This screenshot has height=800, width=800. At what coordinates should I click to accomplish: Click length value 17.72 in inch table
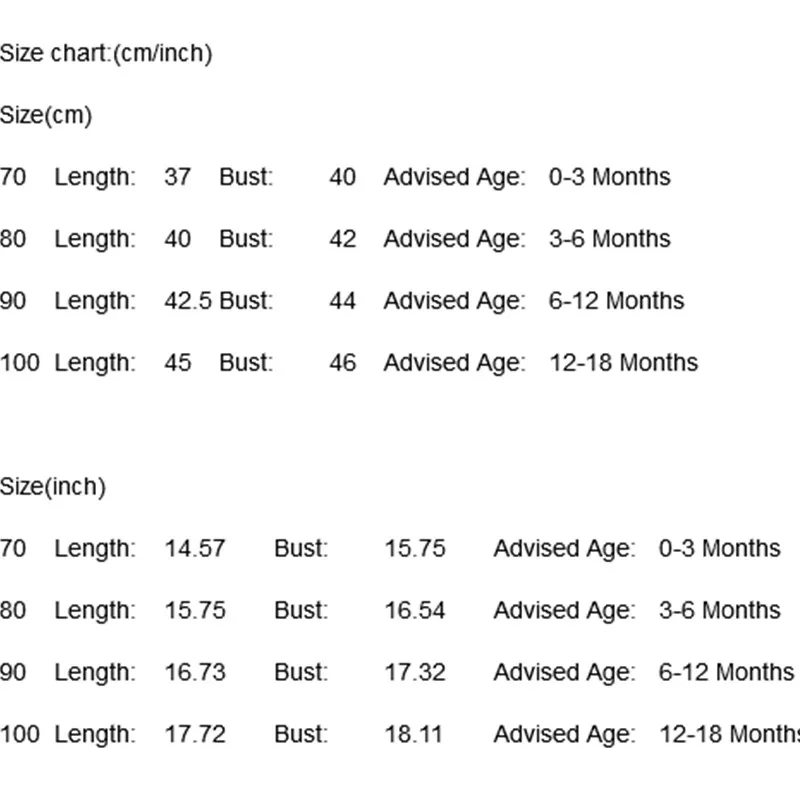[195, 734]
